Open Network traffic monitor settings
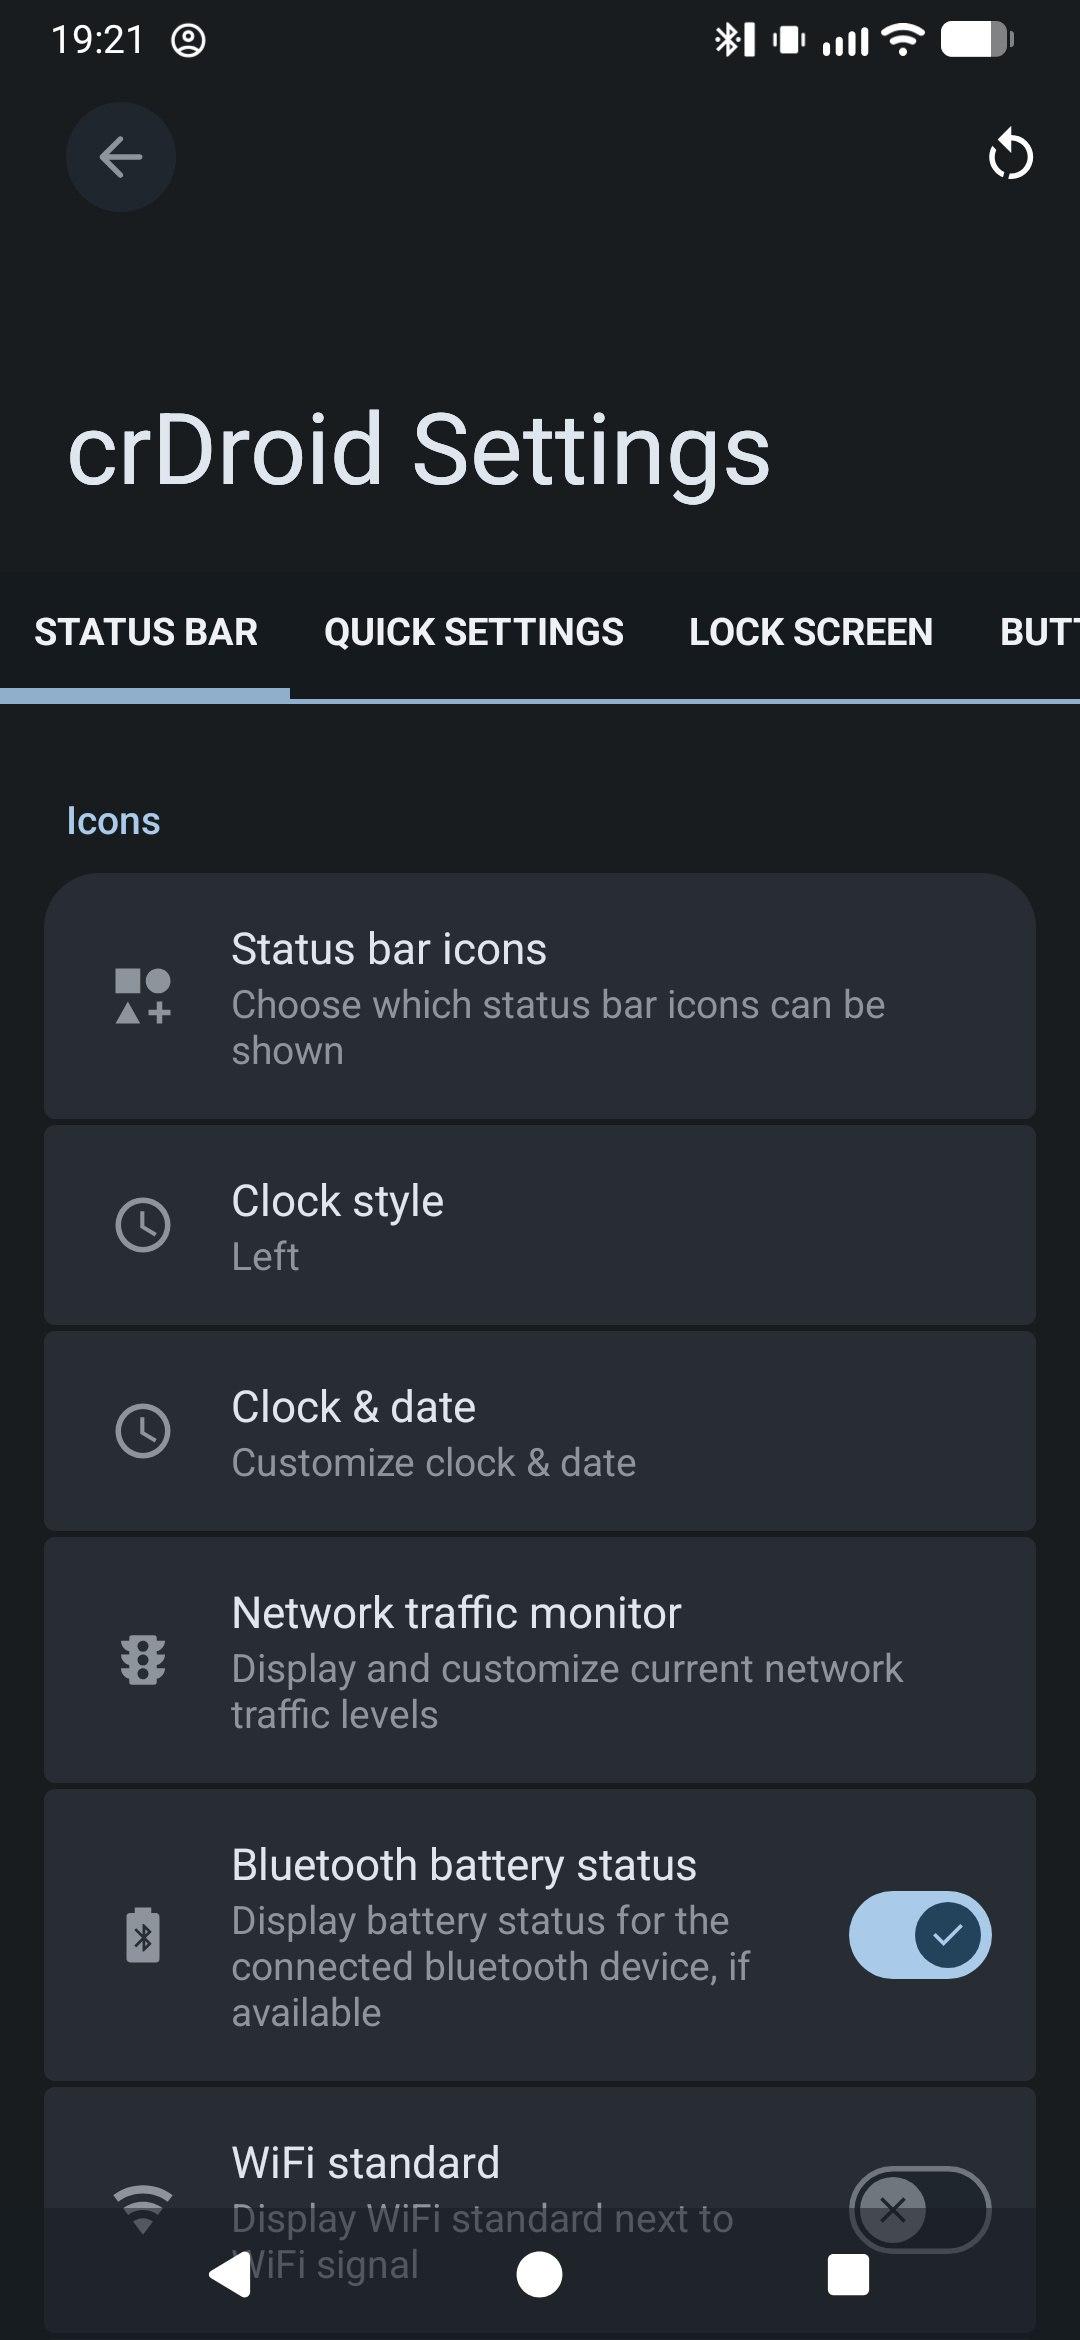This screenshot has width=1080, height=2340. [x=540, y=1660]
